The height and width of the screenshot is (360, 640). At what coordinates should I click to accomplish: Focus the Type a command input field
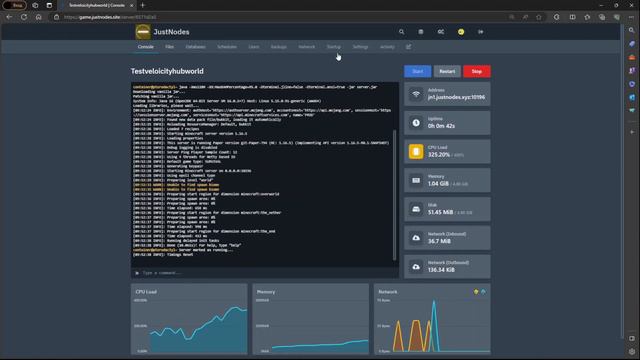coord(264,273)
